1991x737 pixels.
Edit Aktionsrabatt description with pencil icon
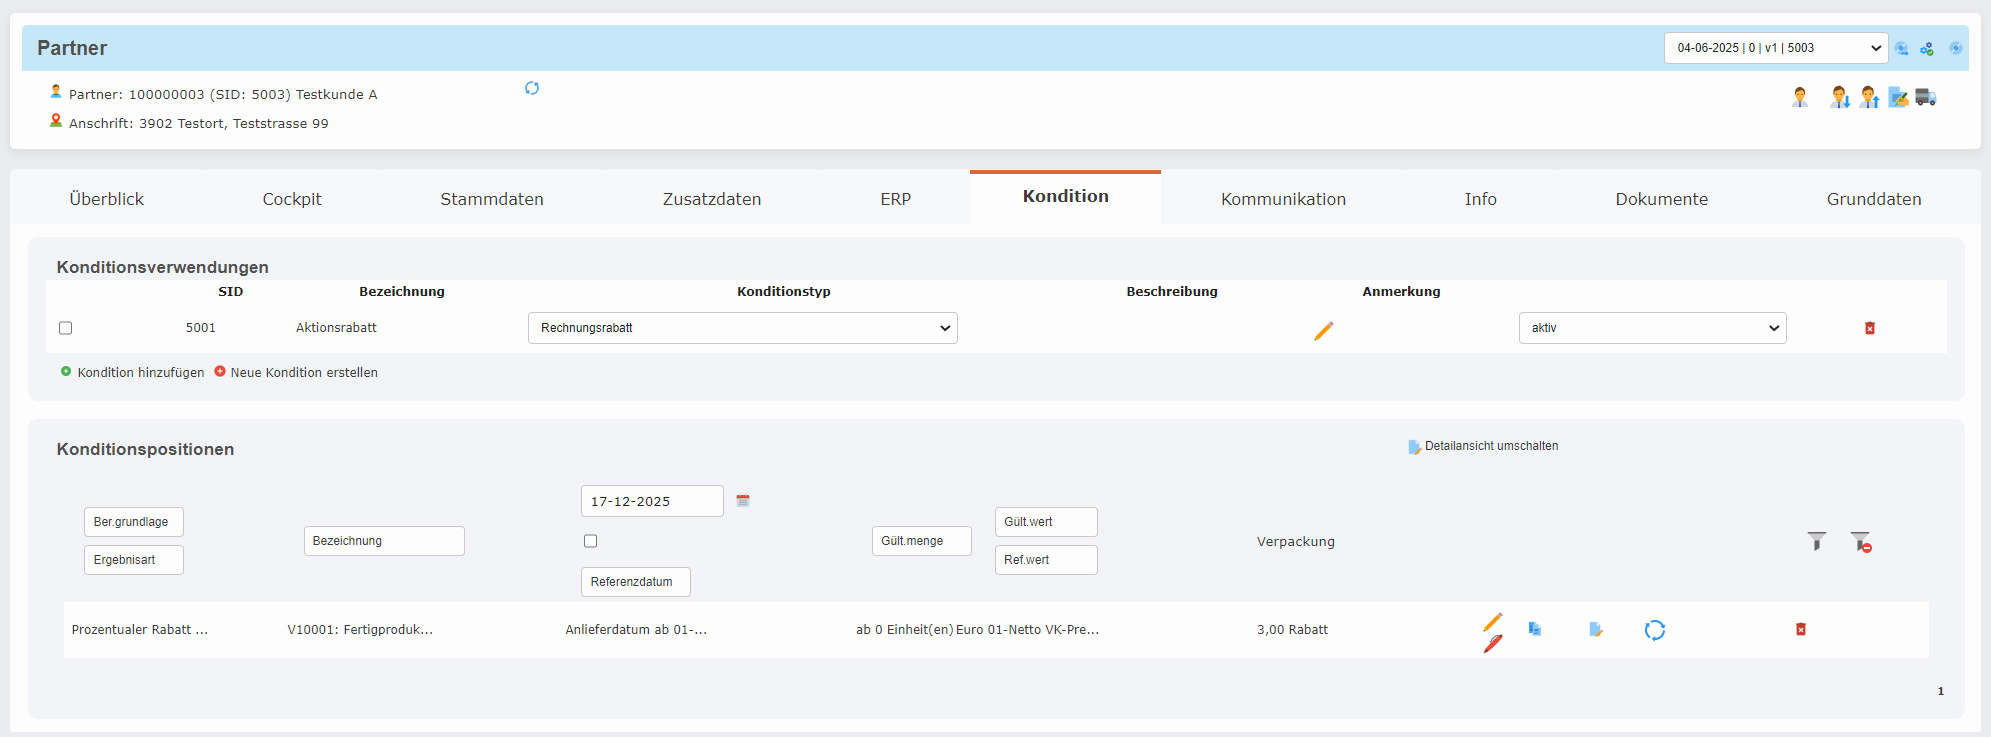pos(1323,330)
